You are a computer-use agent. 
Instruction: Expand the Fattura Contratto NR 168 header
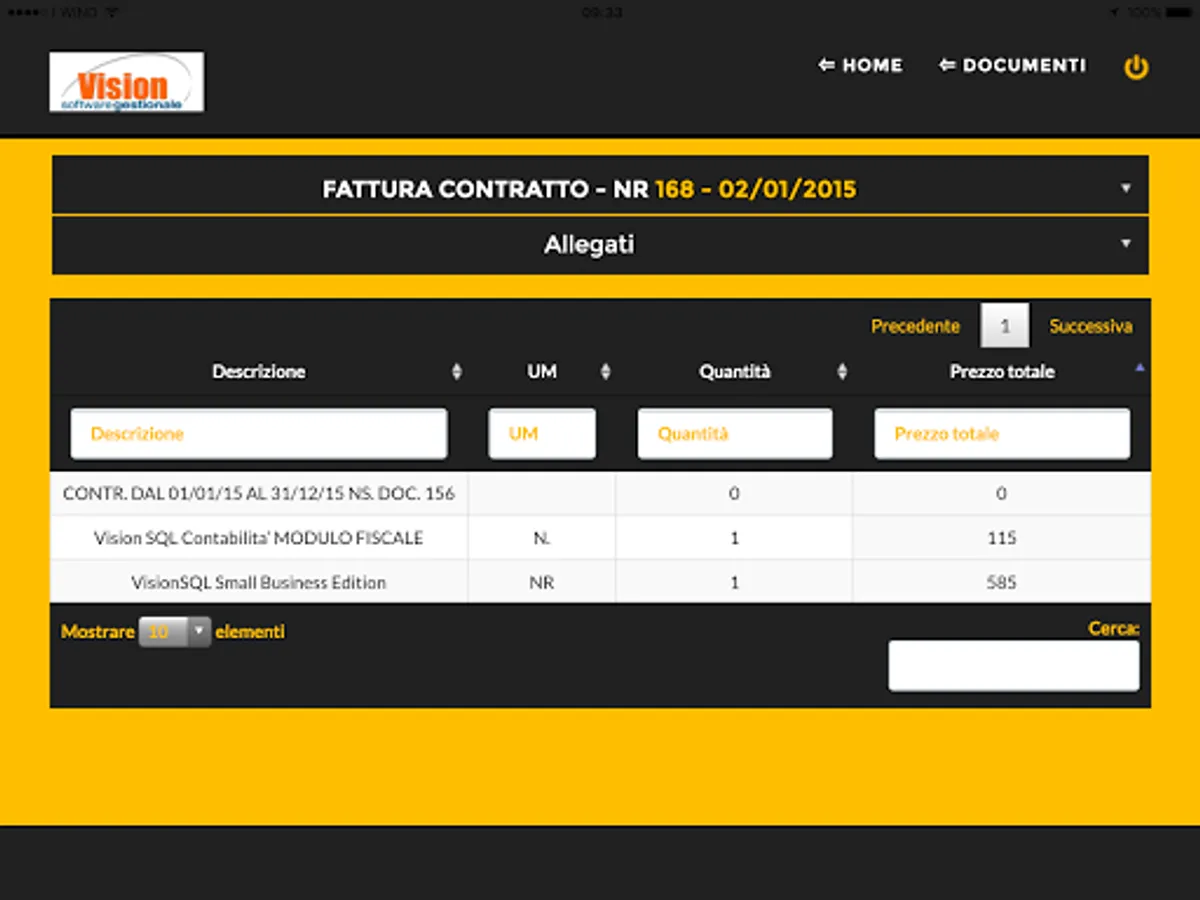coord(600,186)
